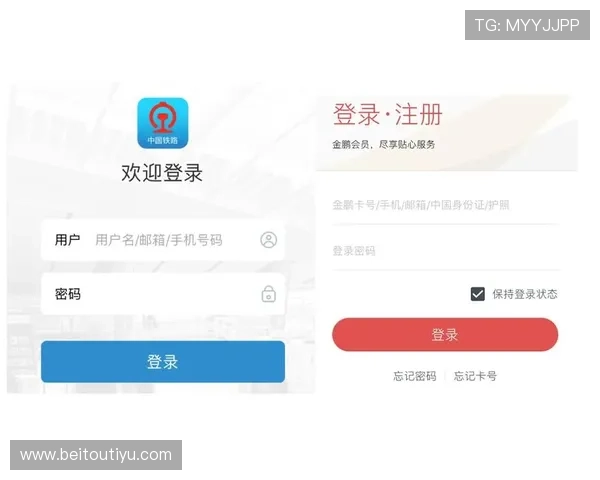Click the padlock icon in password field
The height and width of the screenshot is (480, 600).
[269, 294]
